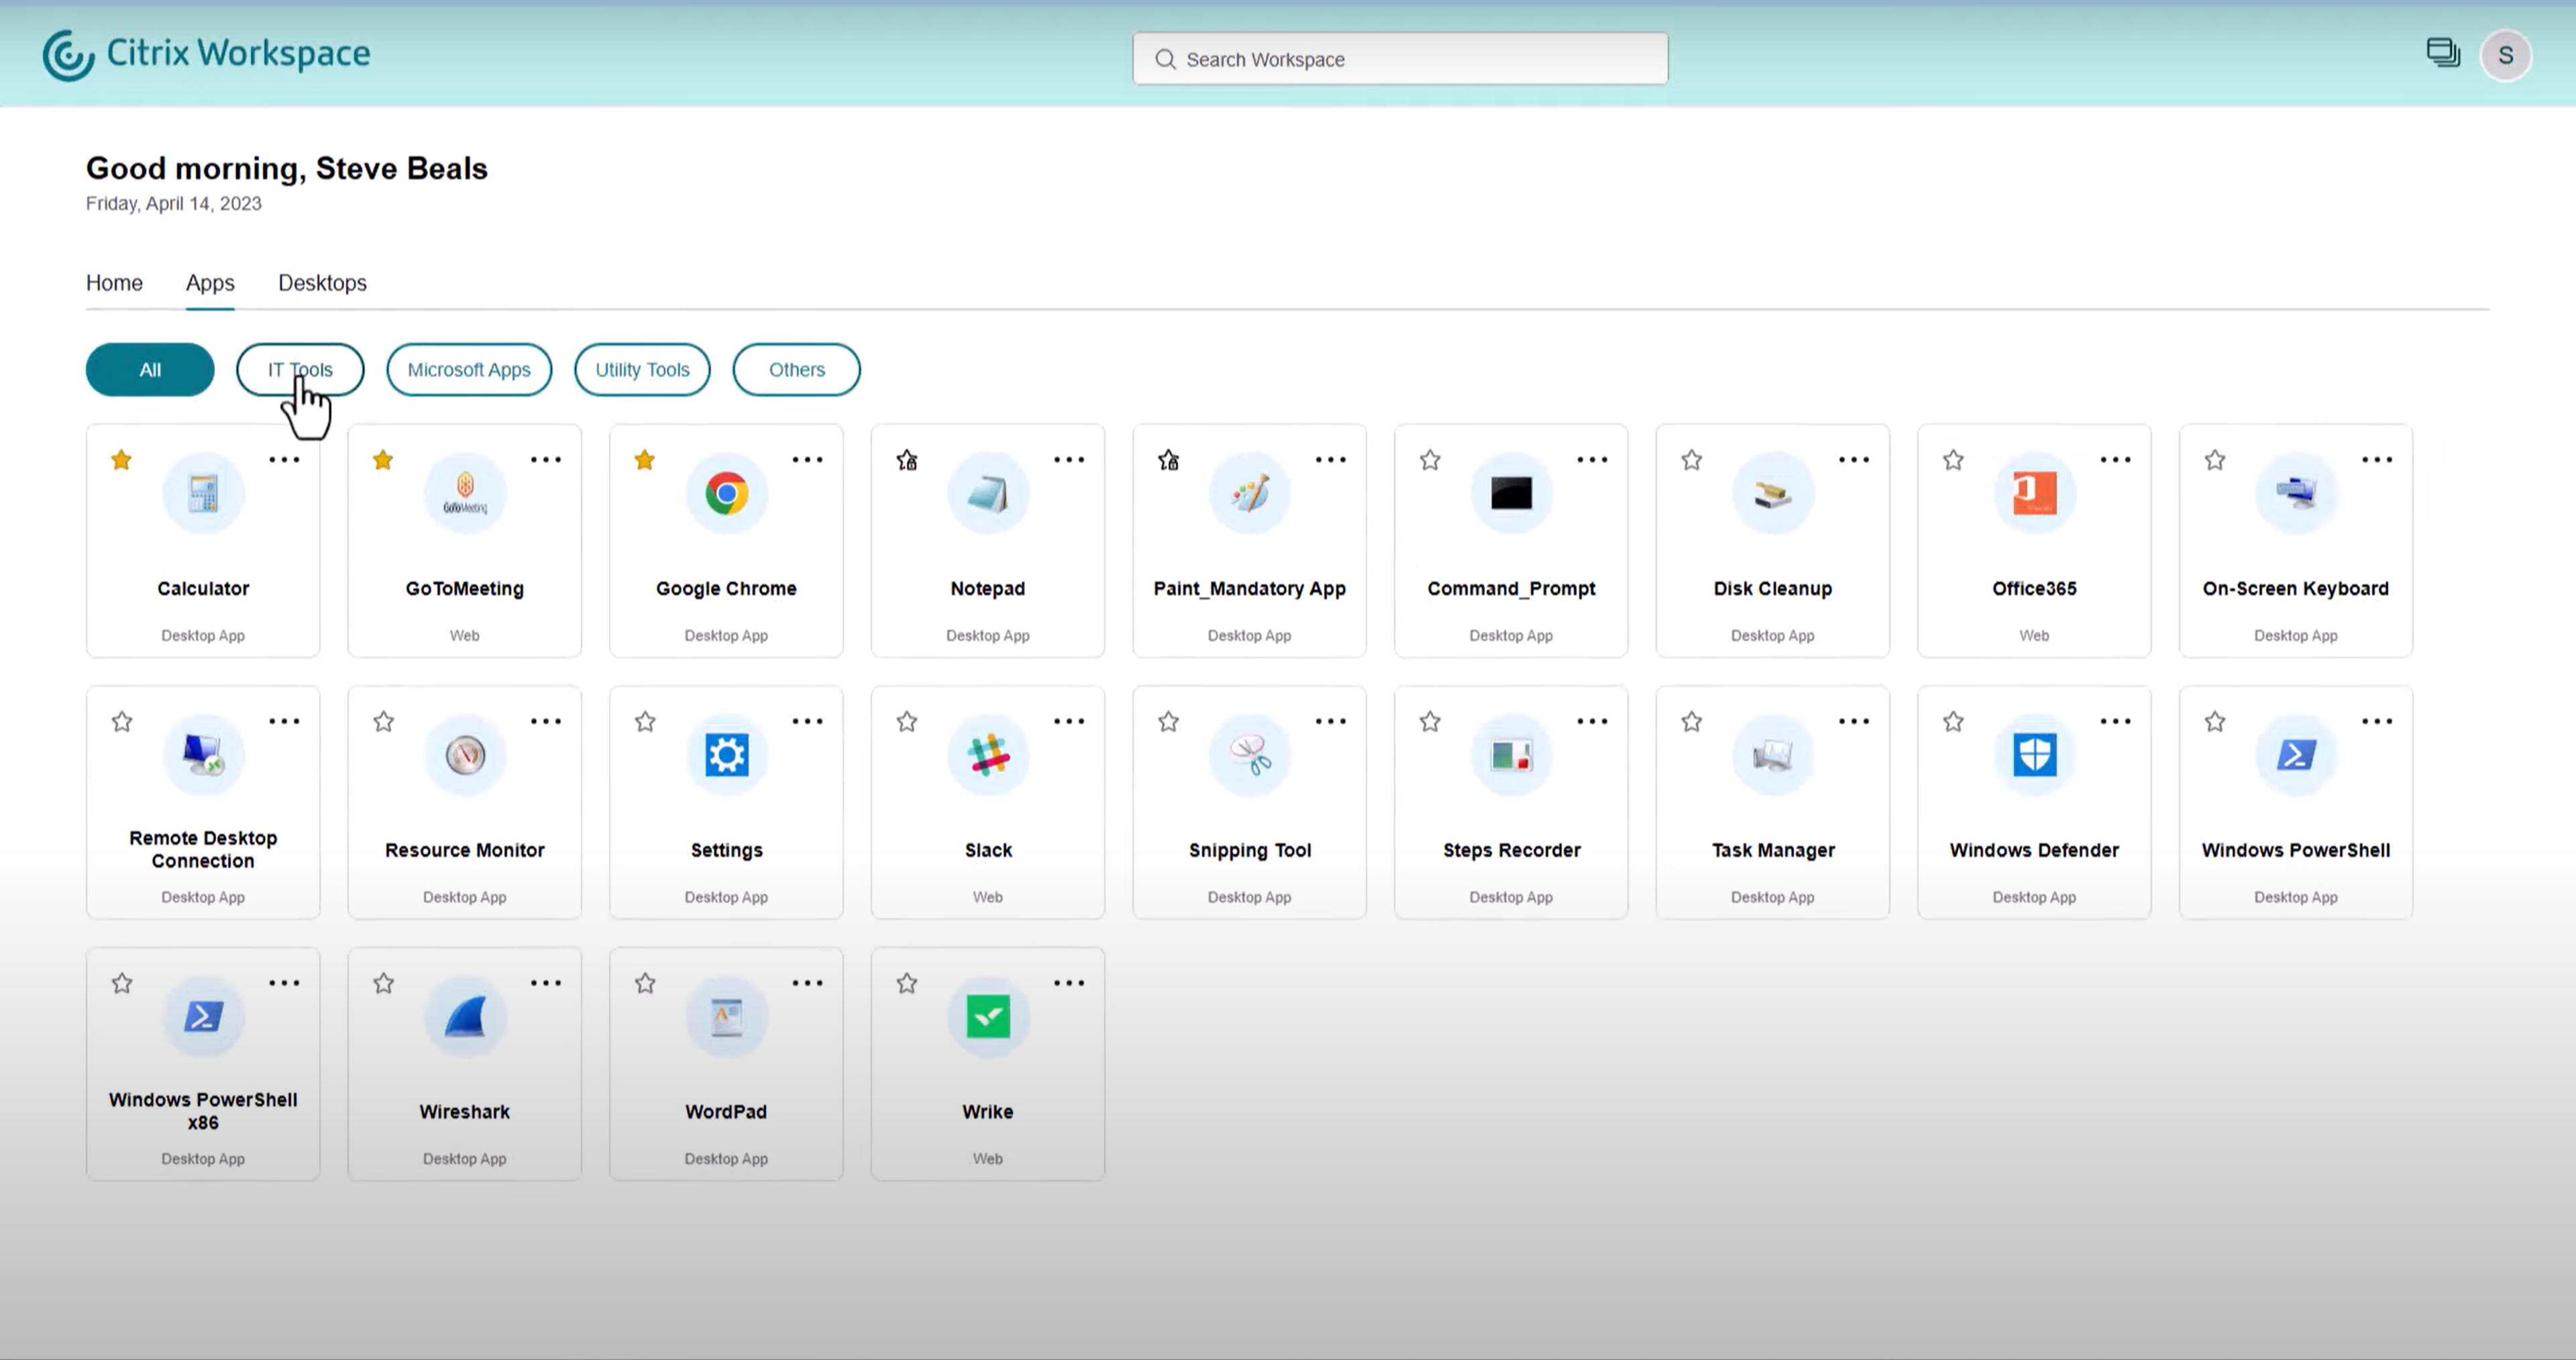
Task: Open the On-Screen Keyboard icon
Action: pos(2296,493)
